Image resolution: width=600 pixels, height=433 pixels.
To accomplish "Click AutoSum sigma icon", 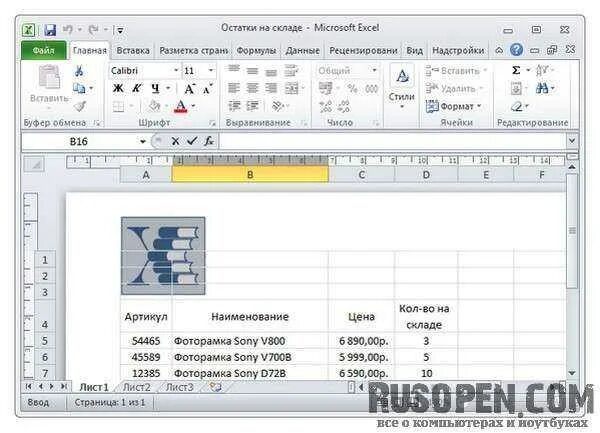I will (x=516, y=70).
